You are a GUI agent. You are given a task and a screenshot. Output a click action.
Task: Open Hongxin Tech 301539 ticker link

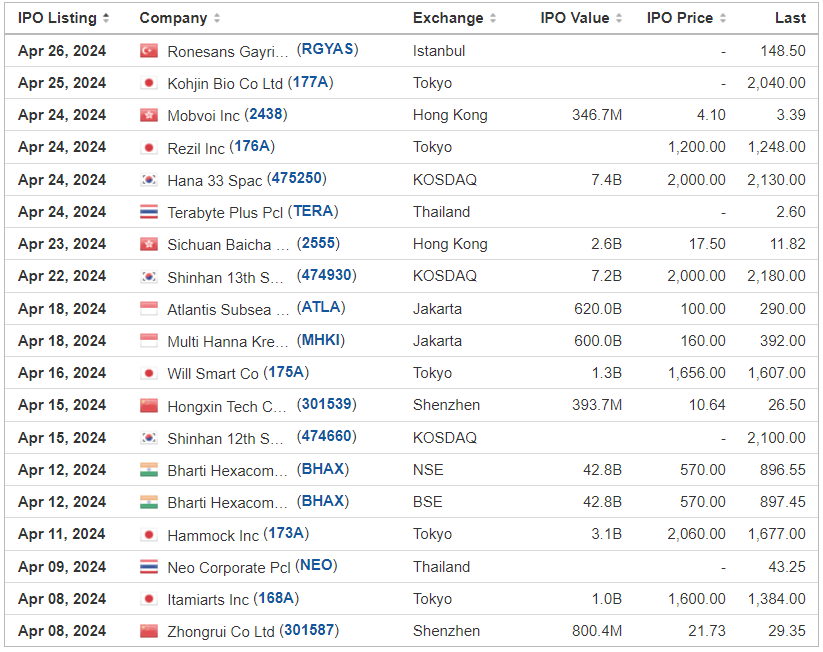pyautogui.click(x=326, y=404)
